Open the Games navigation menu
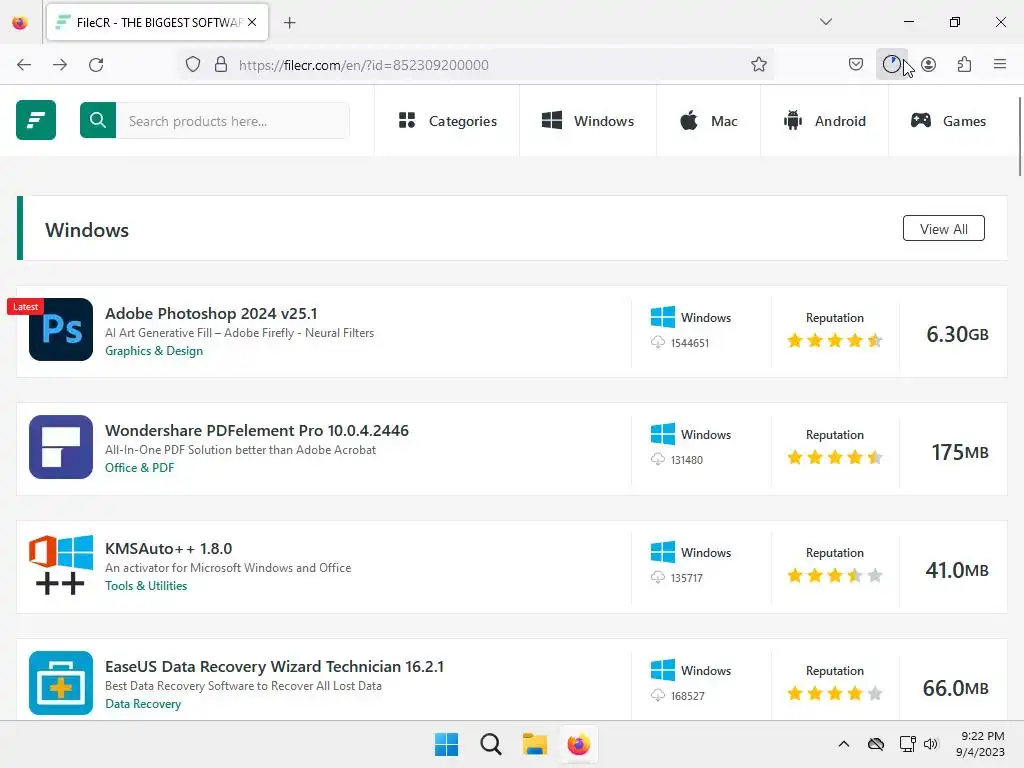 point(948,121)
